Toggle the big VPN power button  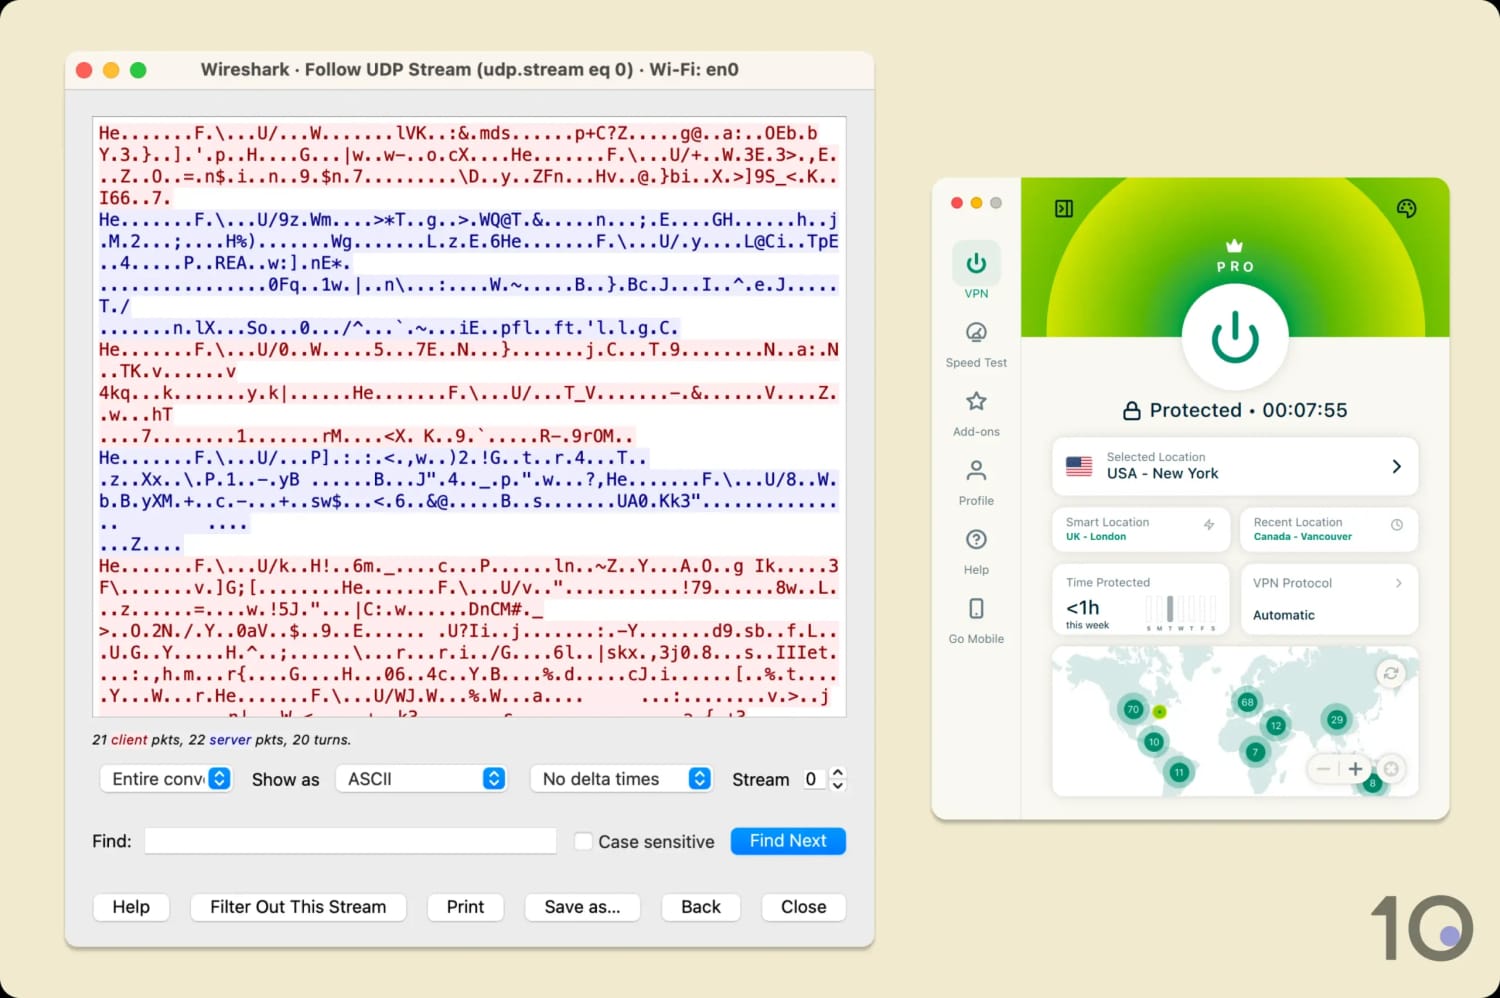pyautogui.click(x=1235, y=337)
